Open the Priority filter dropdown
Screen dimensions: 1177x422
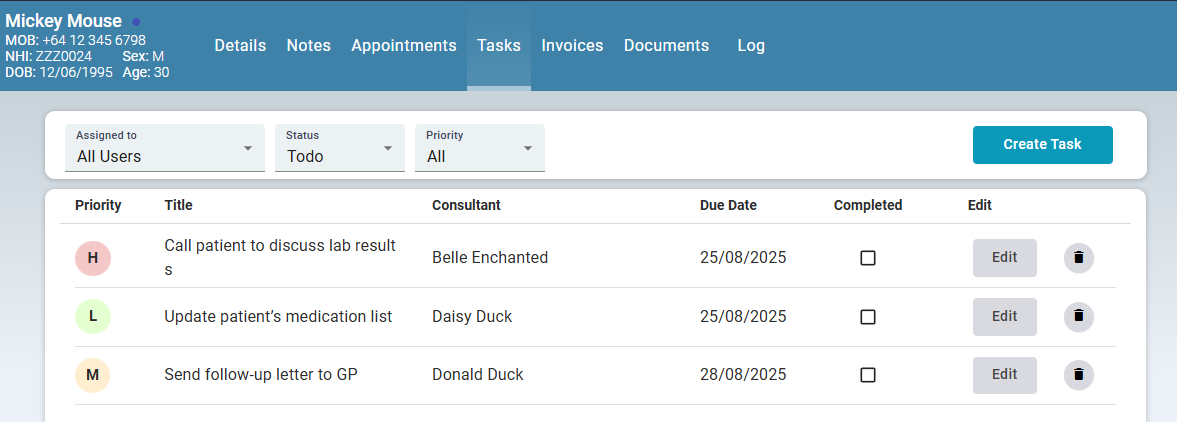click(480, 148)
